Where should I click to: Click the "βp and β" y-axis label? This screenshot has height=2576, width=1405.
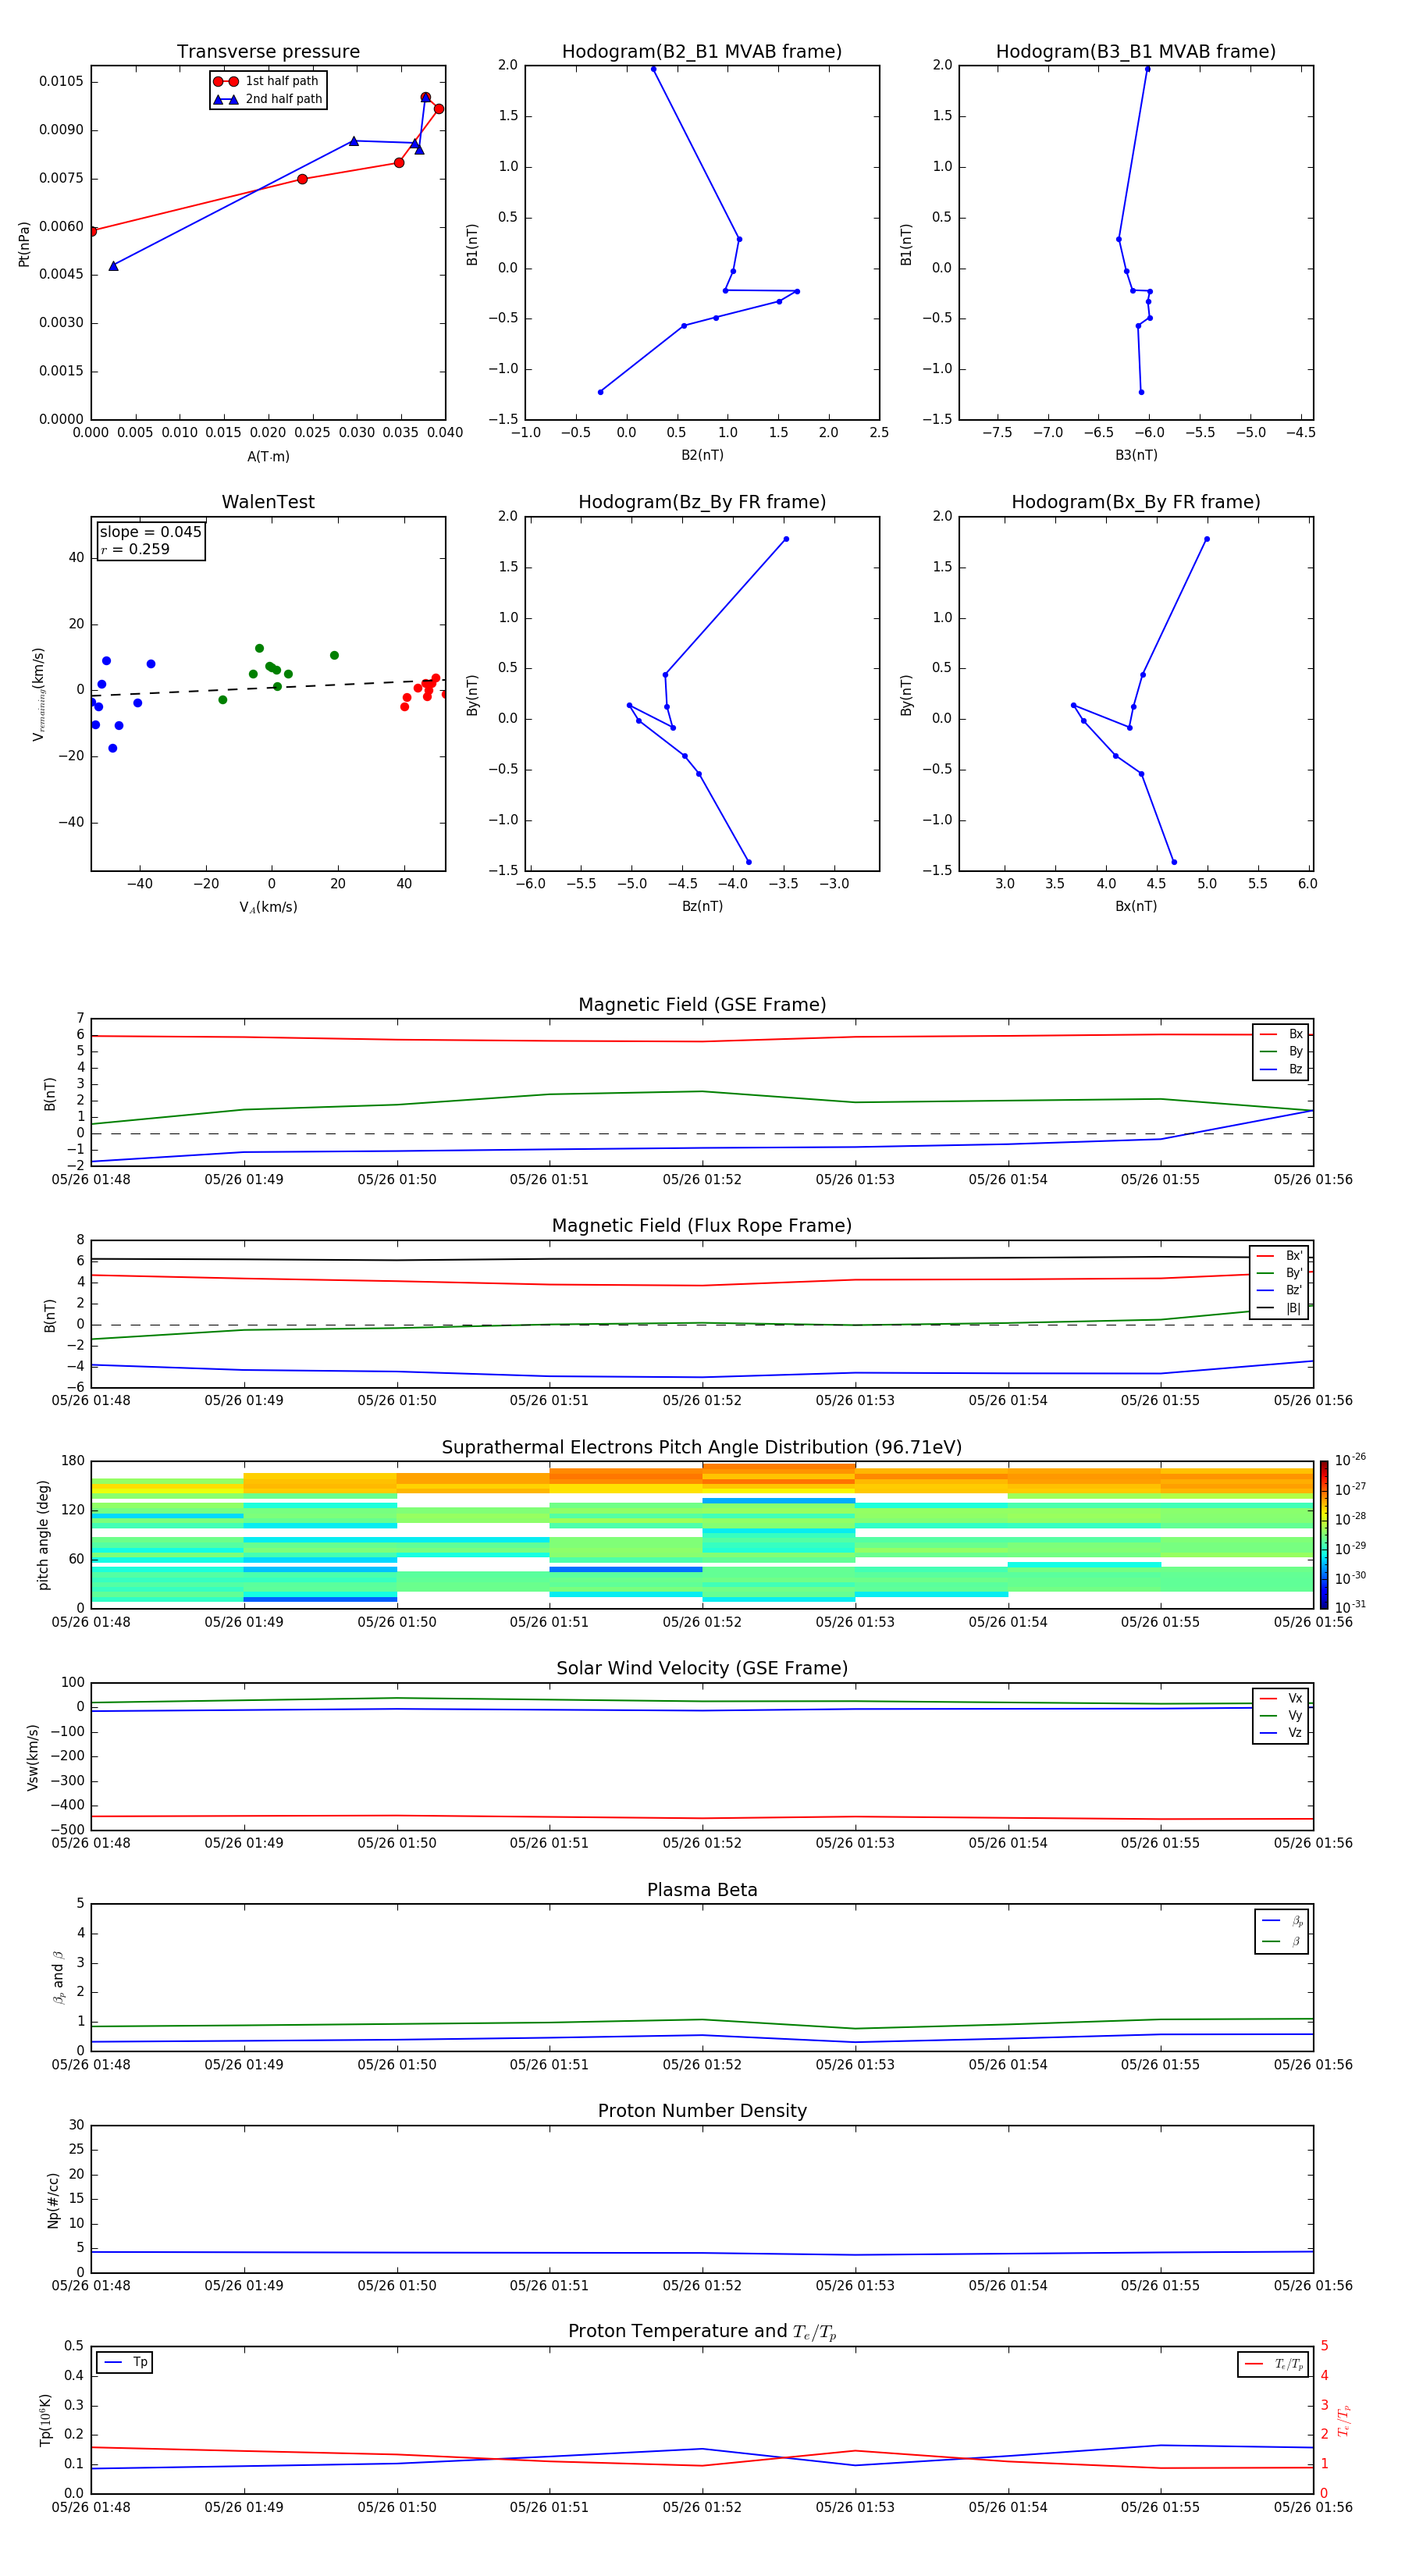click(58, 1978)
